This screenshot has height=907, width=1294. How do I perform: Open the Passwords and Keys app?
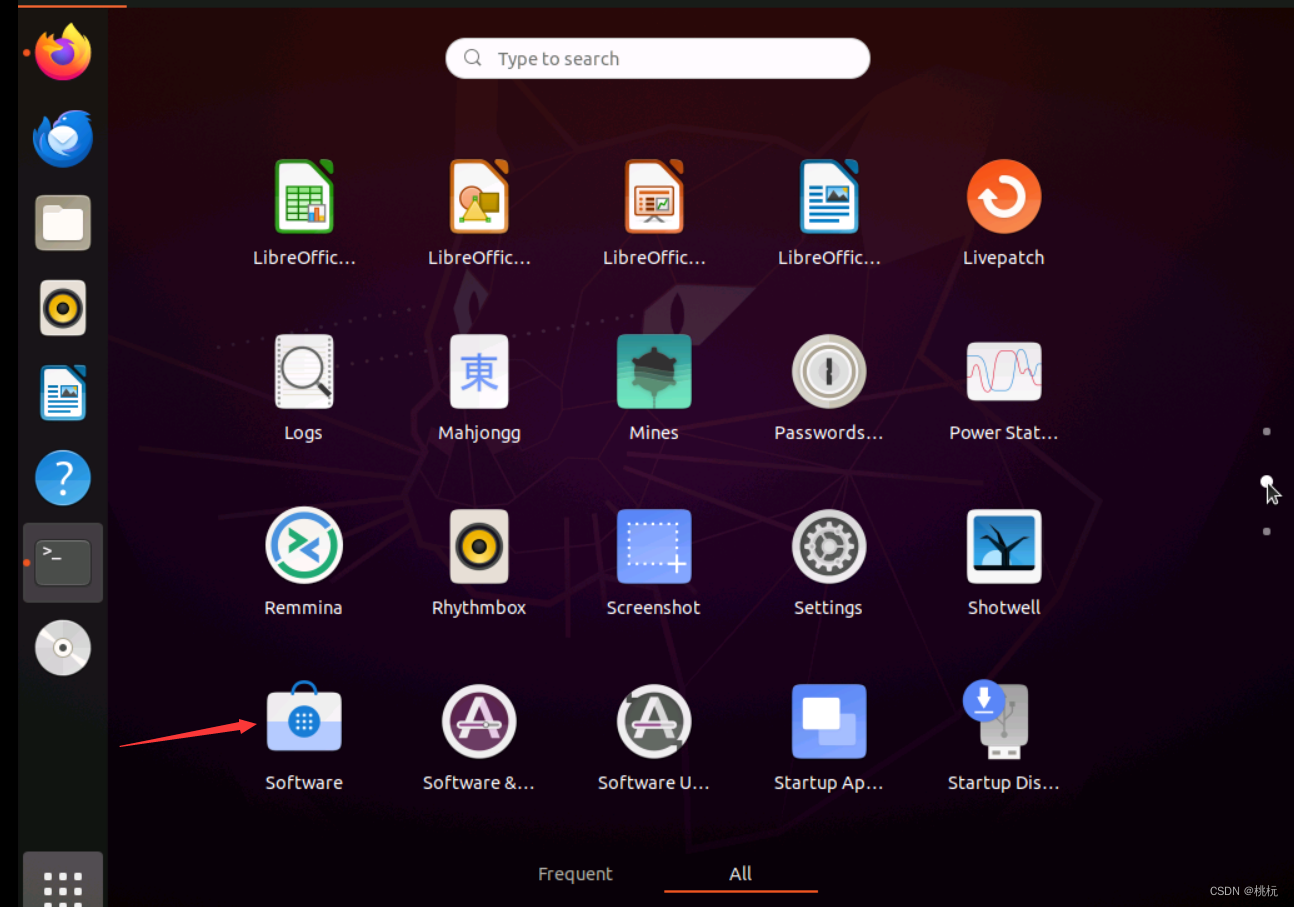point(828,371)
